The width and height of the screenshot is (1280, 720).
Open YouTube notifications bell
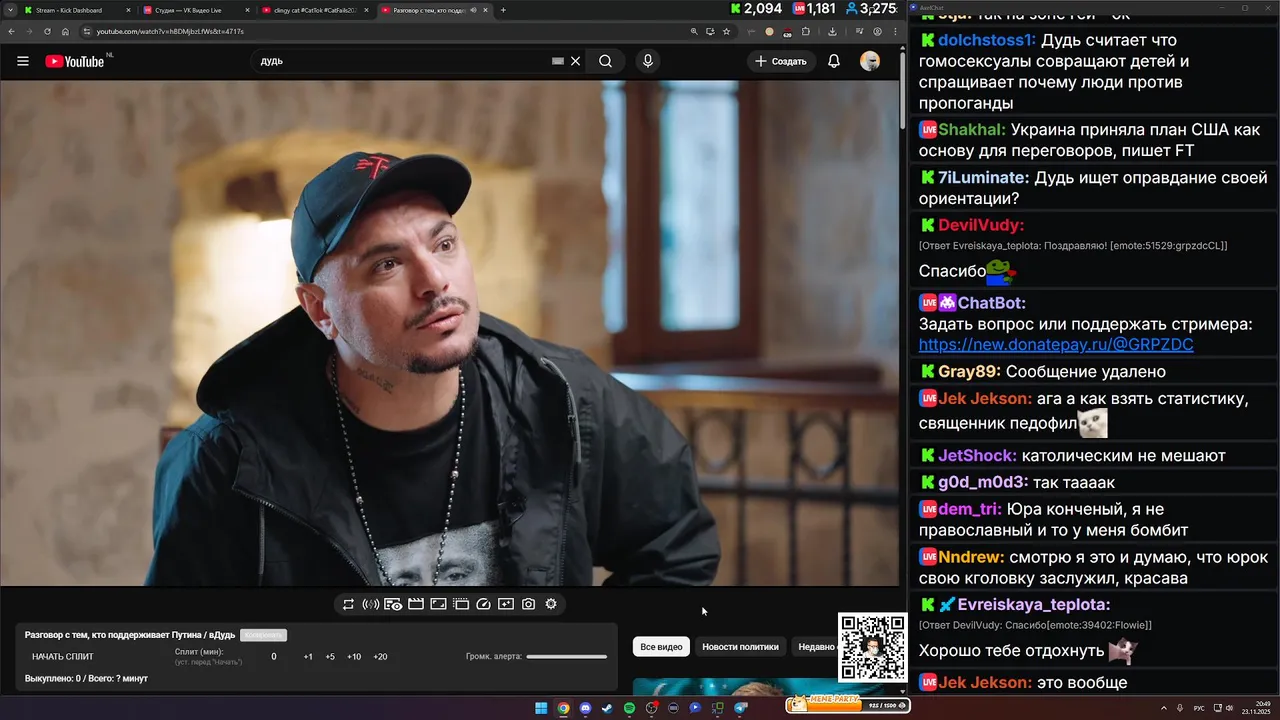[x=834, y=61]
